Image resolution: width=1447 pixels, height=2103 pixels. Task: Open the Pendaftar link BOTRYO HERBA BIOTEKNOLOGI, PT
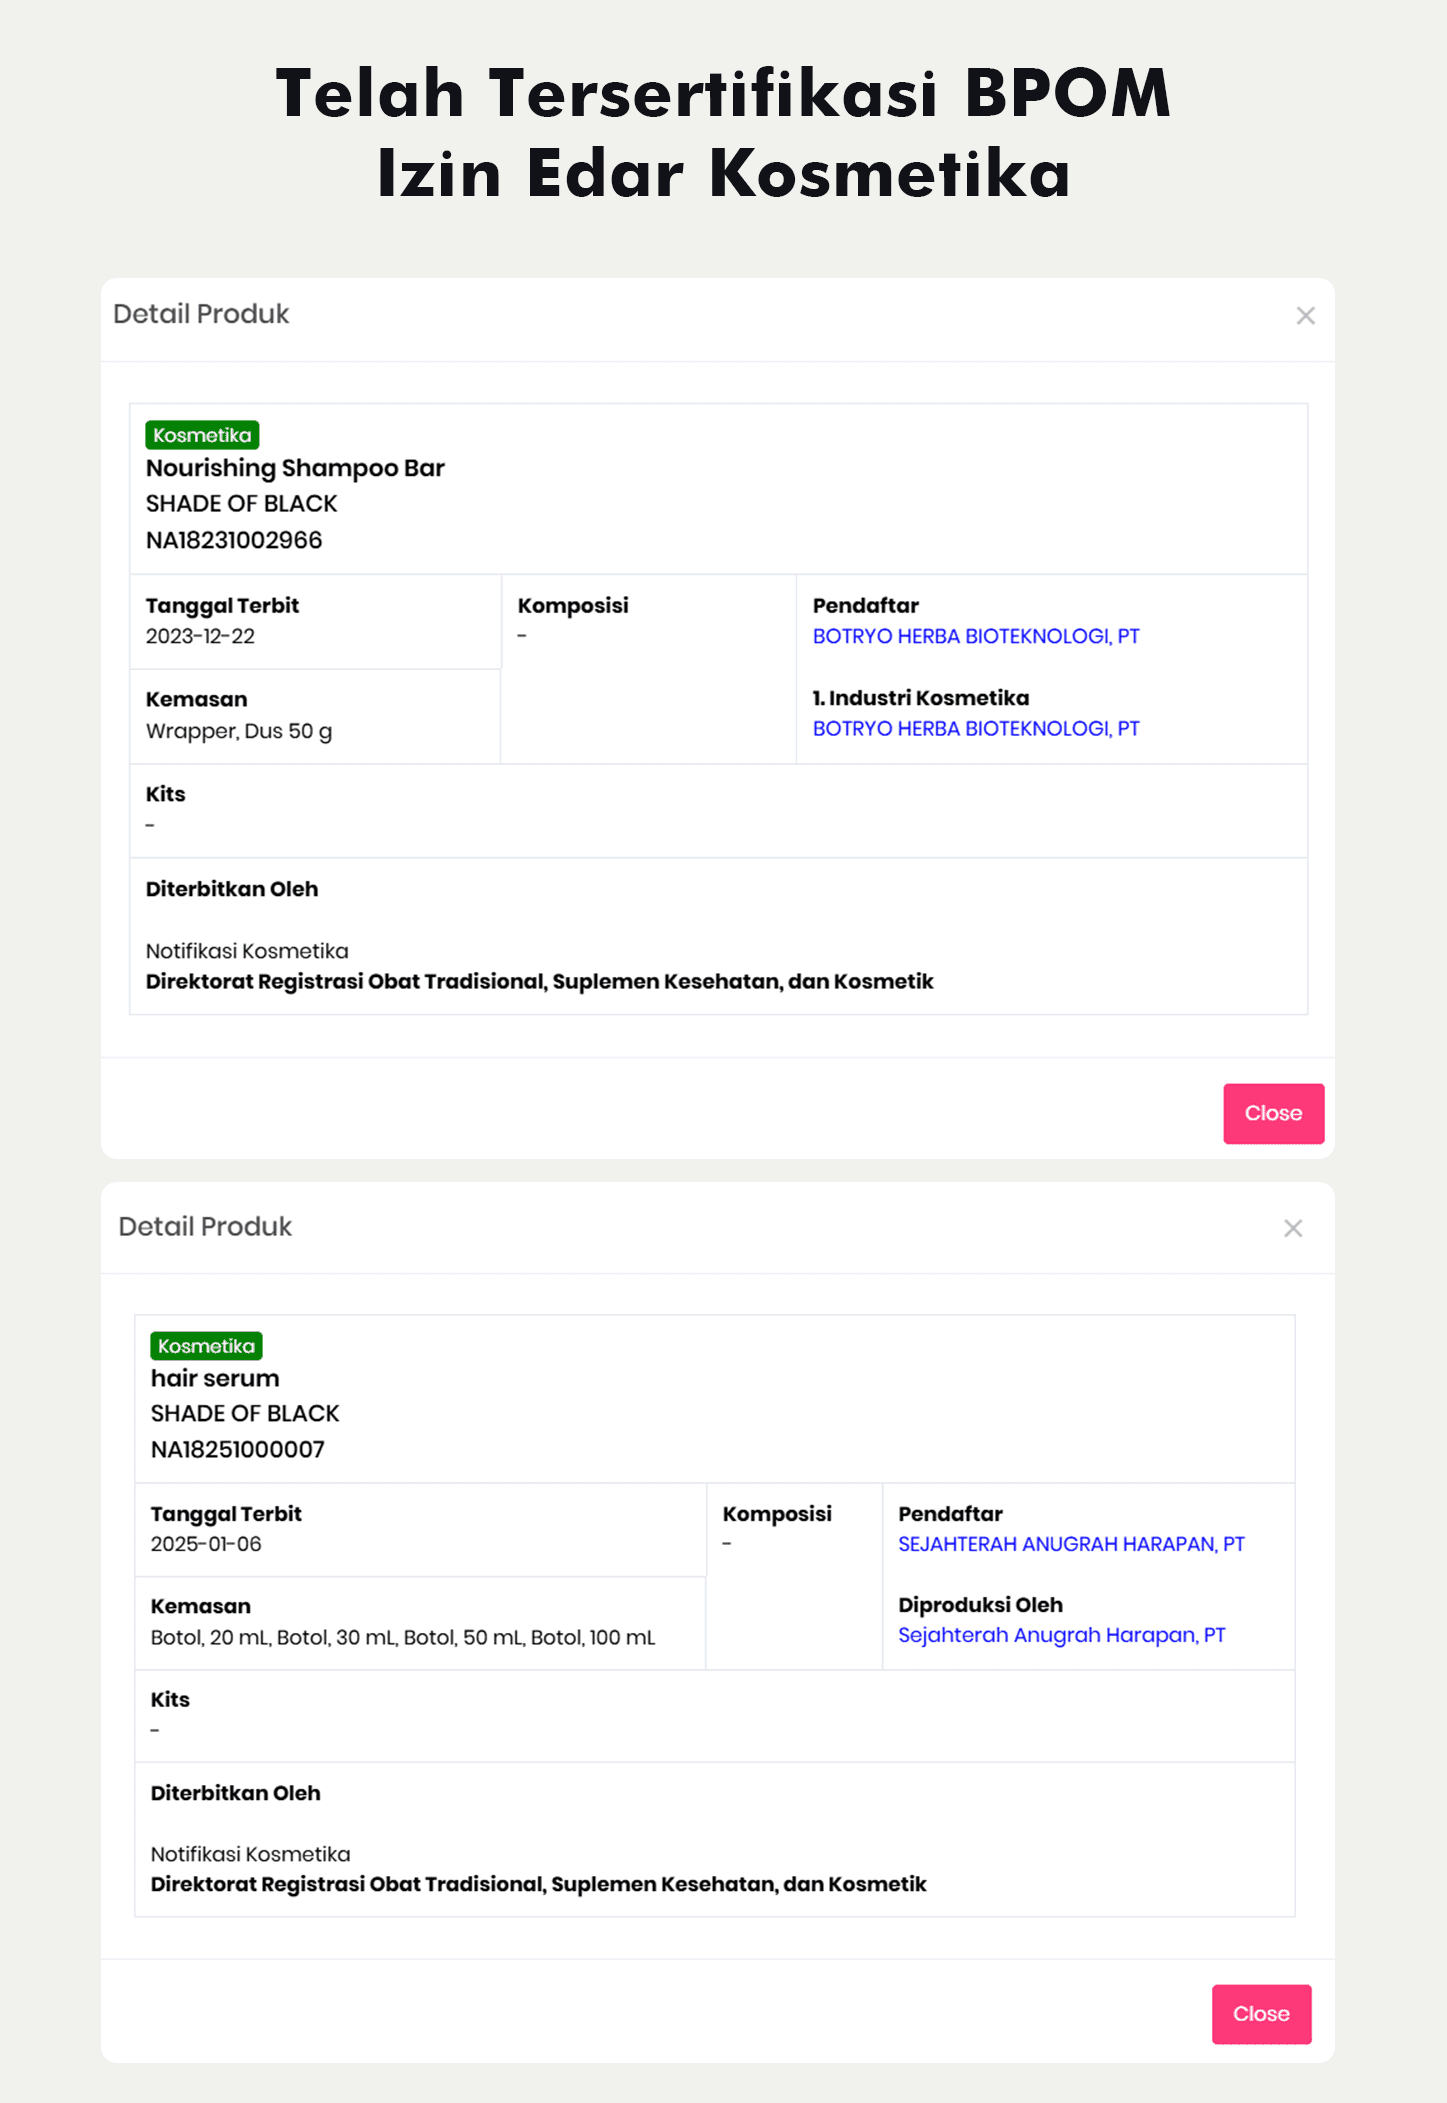click(976, 637)
